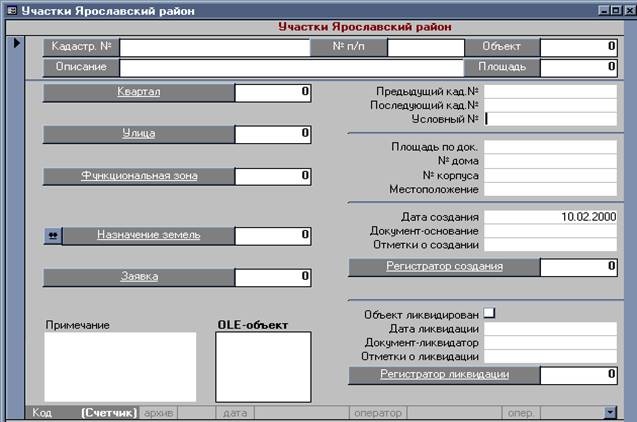Minimize the form window
Image resolution: width=637 pixels, height=422 pixels.
603,10
